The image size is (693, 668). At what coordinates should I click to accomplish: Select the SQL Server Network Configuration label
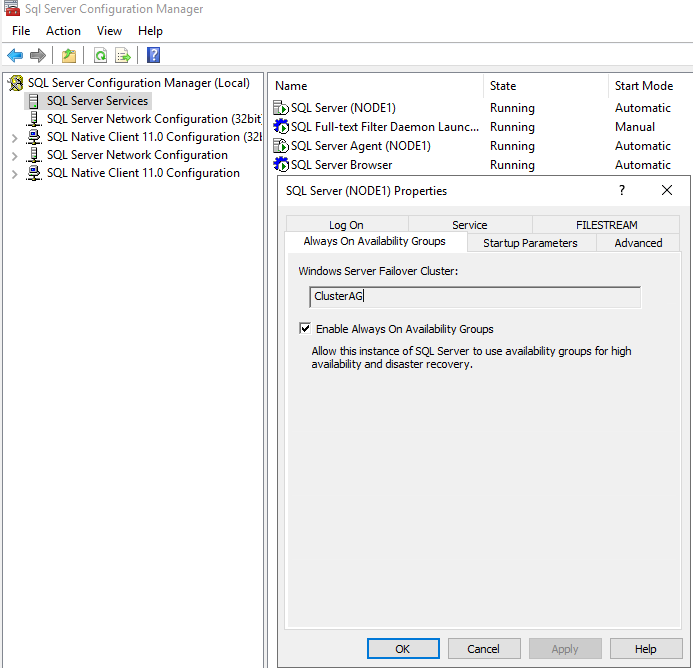[x=137, y=155]
